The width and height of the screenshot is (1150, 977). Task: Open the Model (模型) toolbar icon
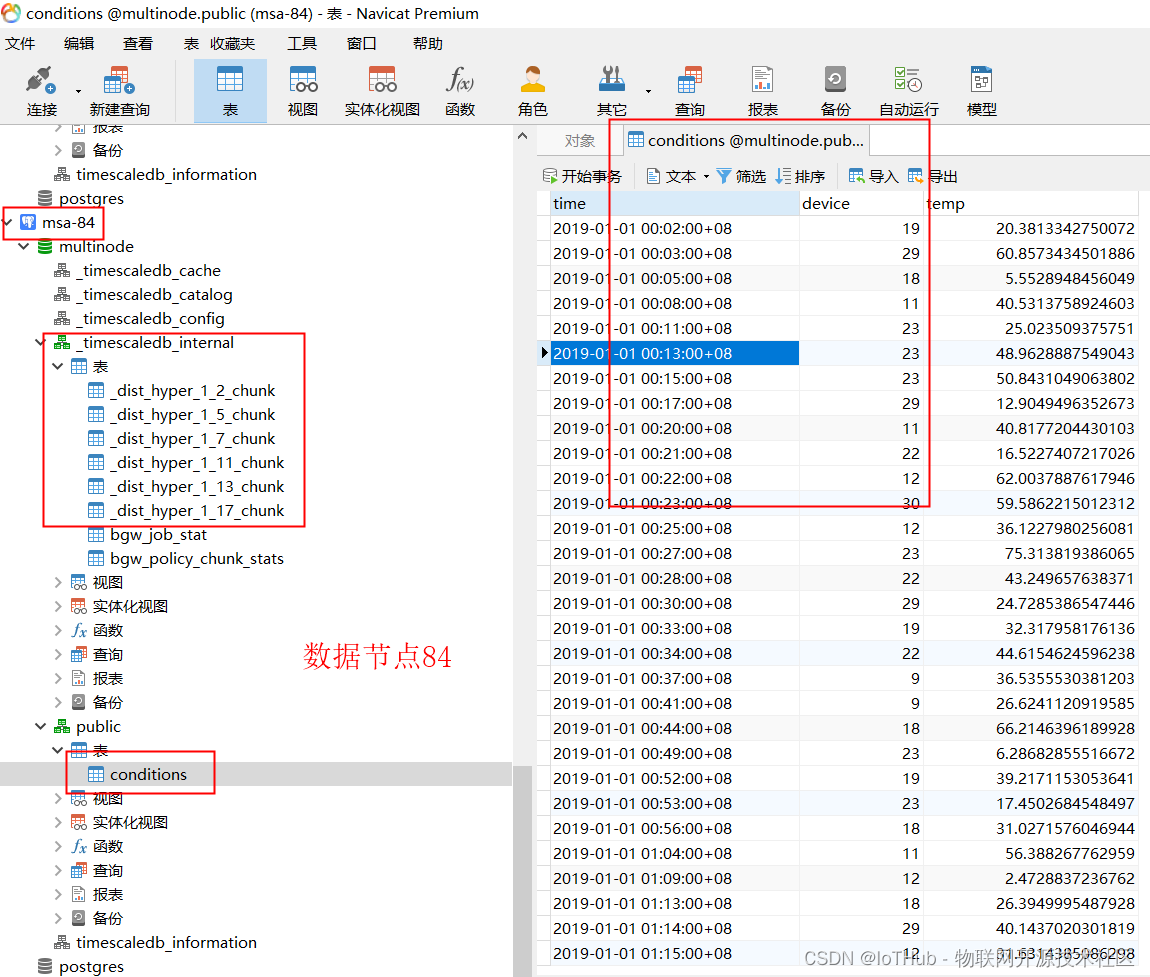click(x=981, y=91)
